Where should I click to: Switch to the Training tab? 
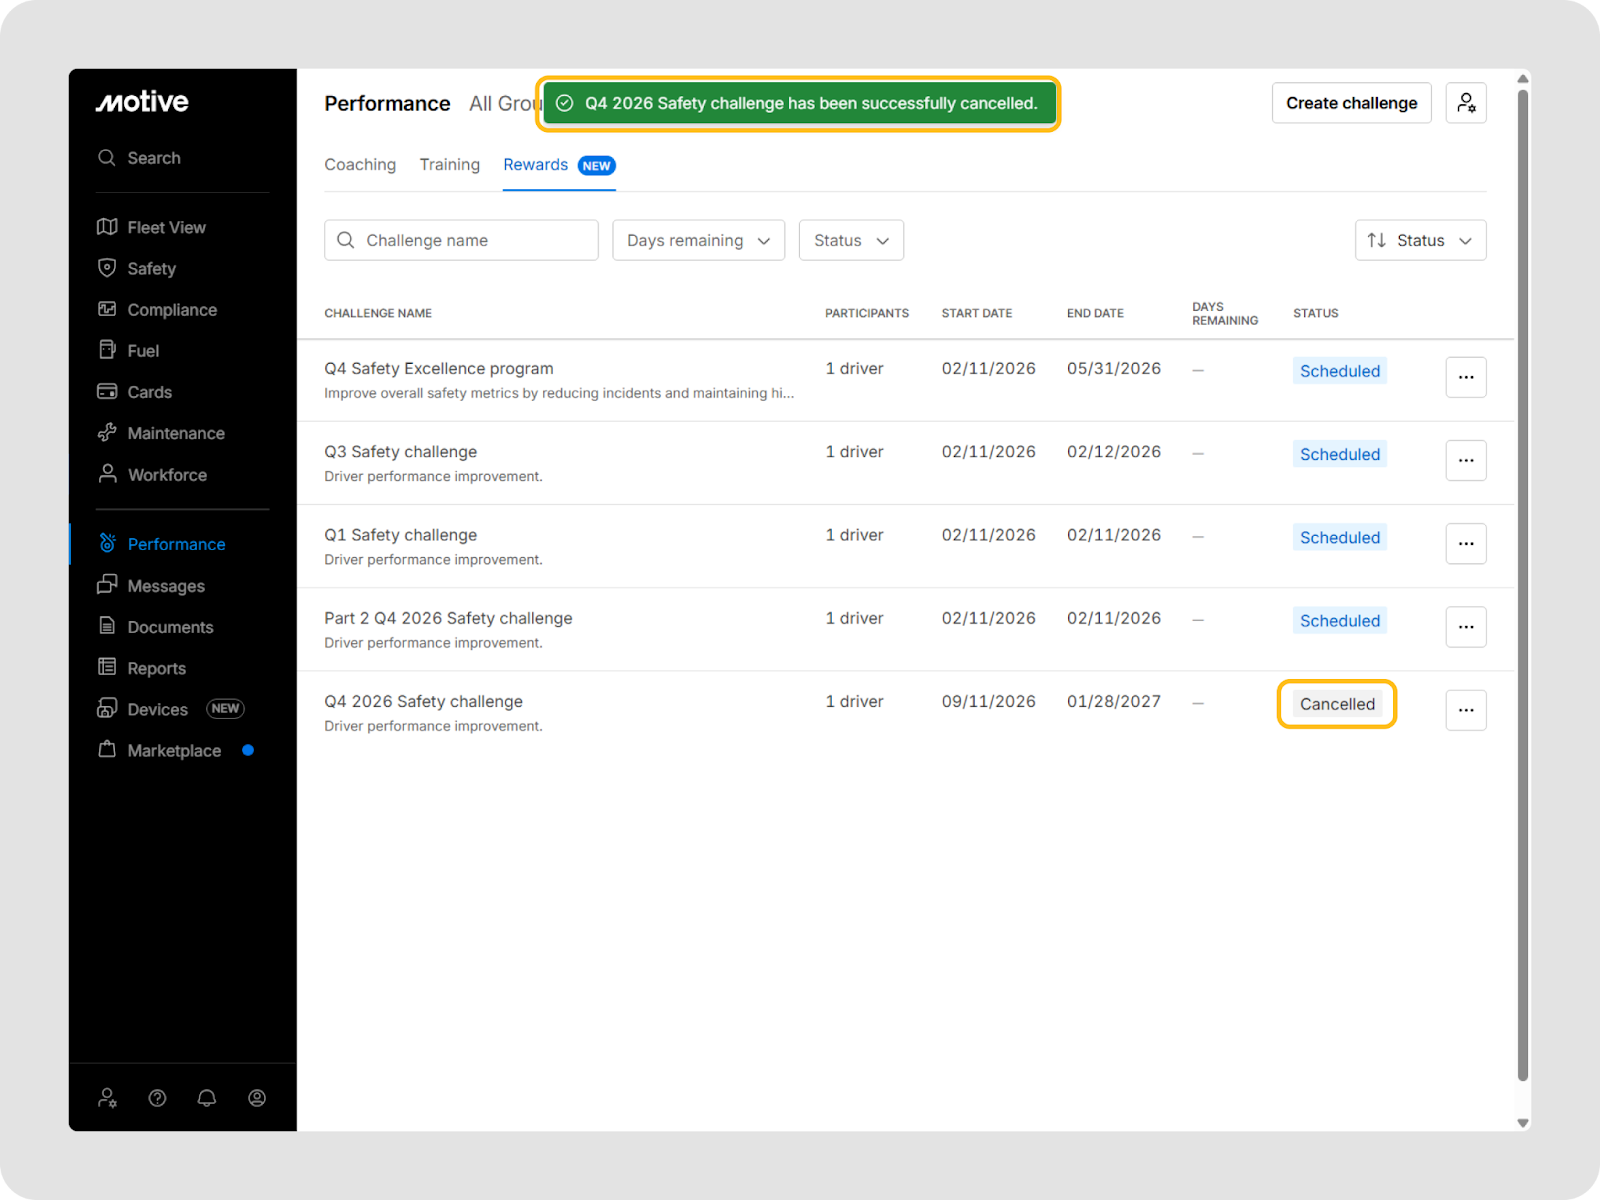tap(449, 165)
